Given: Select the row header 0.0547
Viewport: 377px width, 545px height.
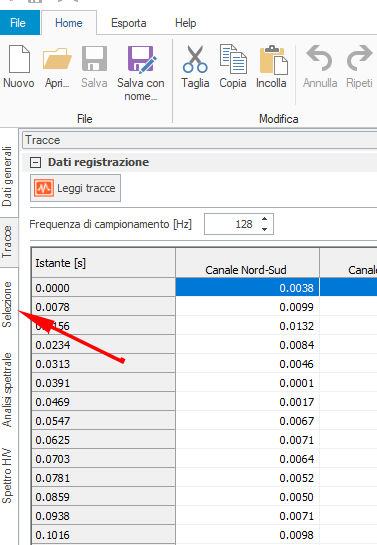Looking at the screenshot, I should click(103, 421).
